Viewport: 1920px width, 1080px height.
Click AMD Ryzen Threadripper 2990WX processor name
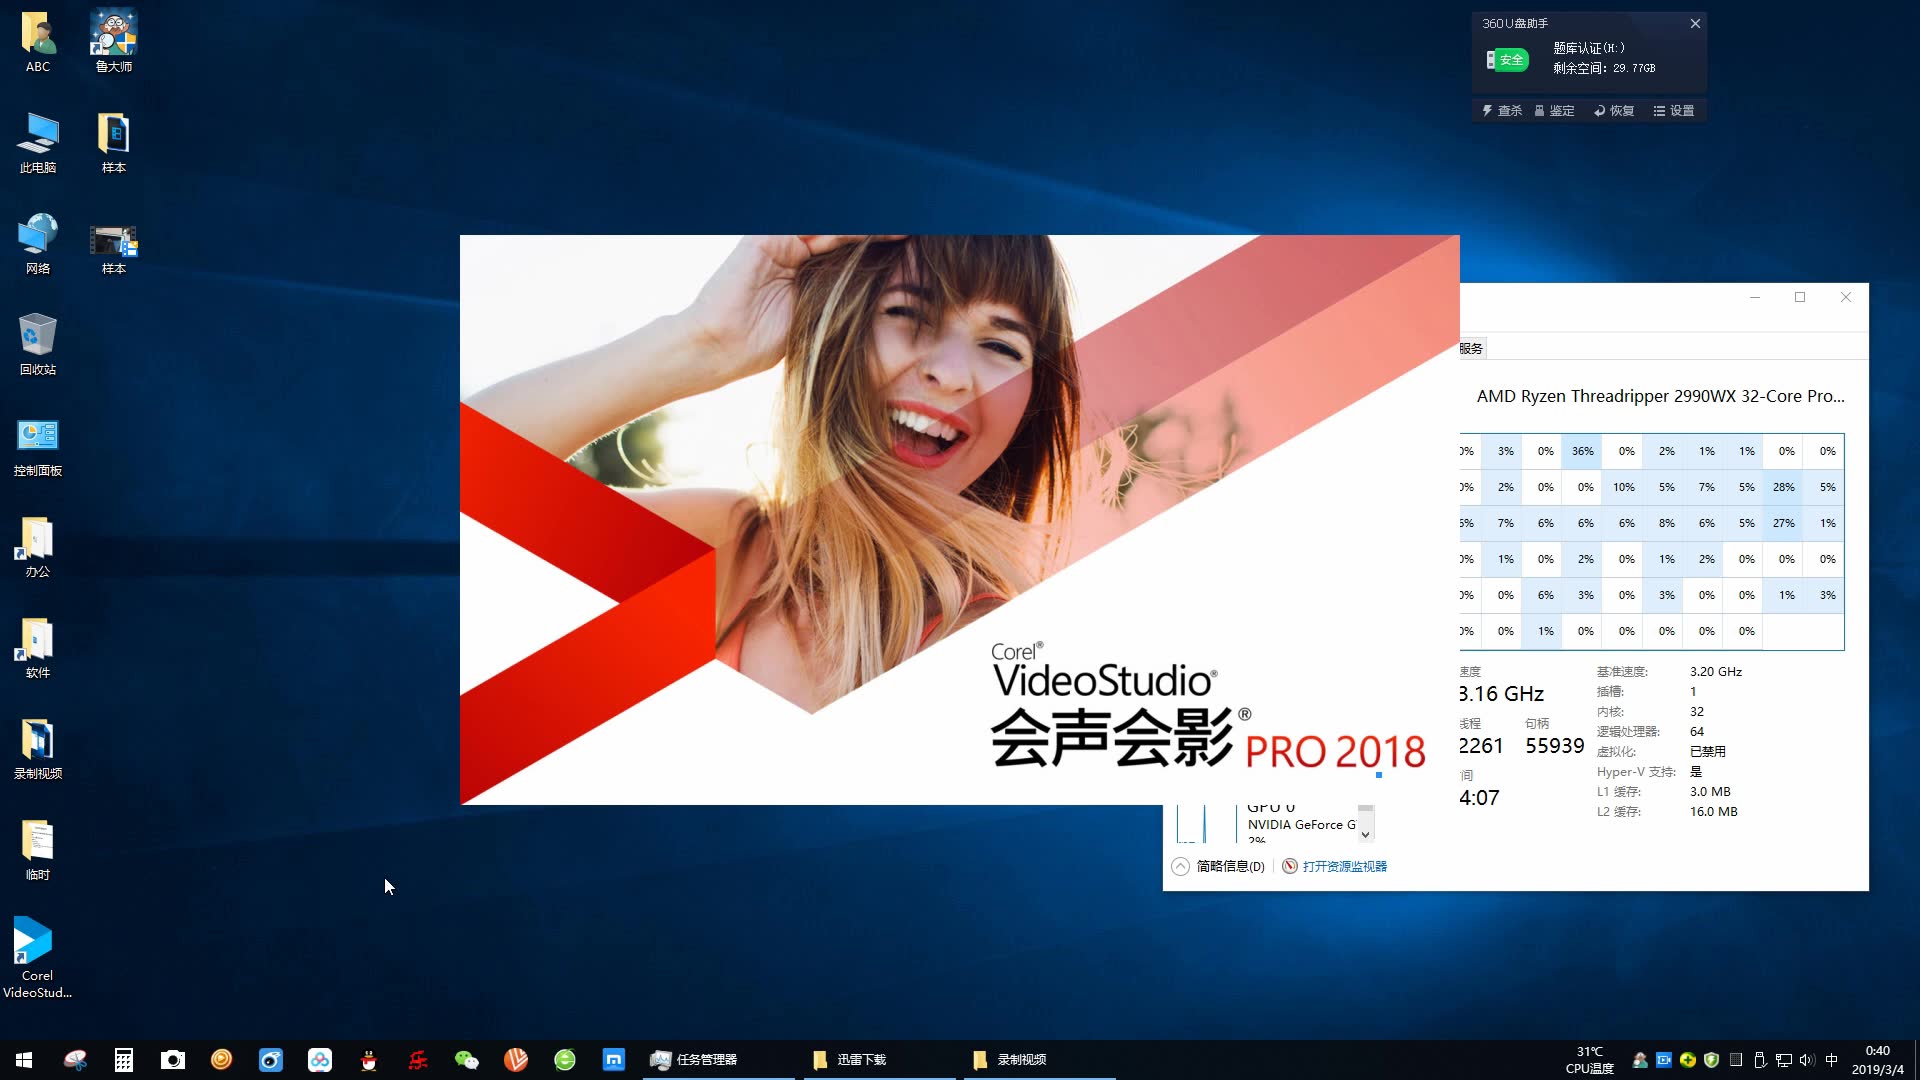[1661, 396]
